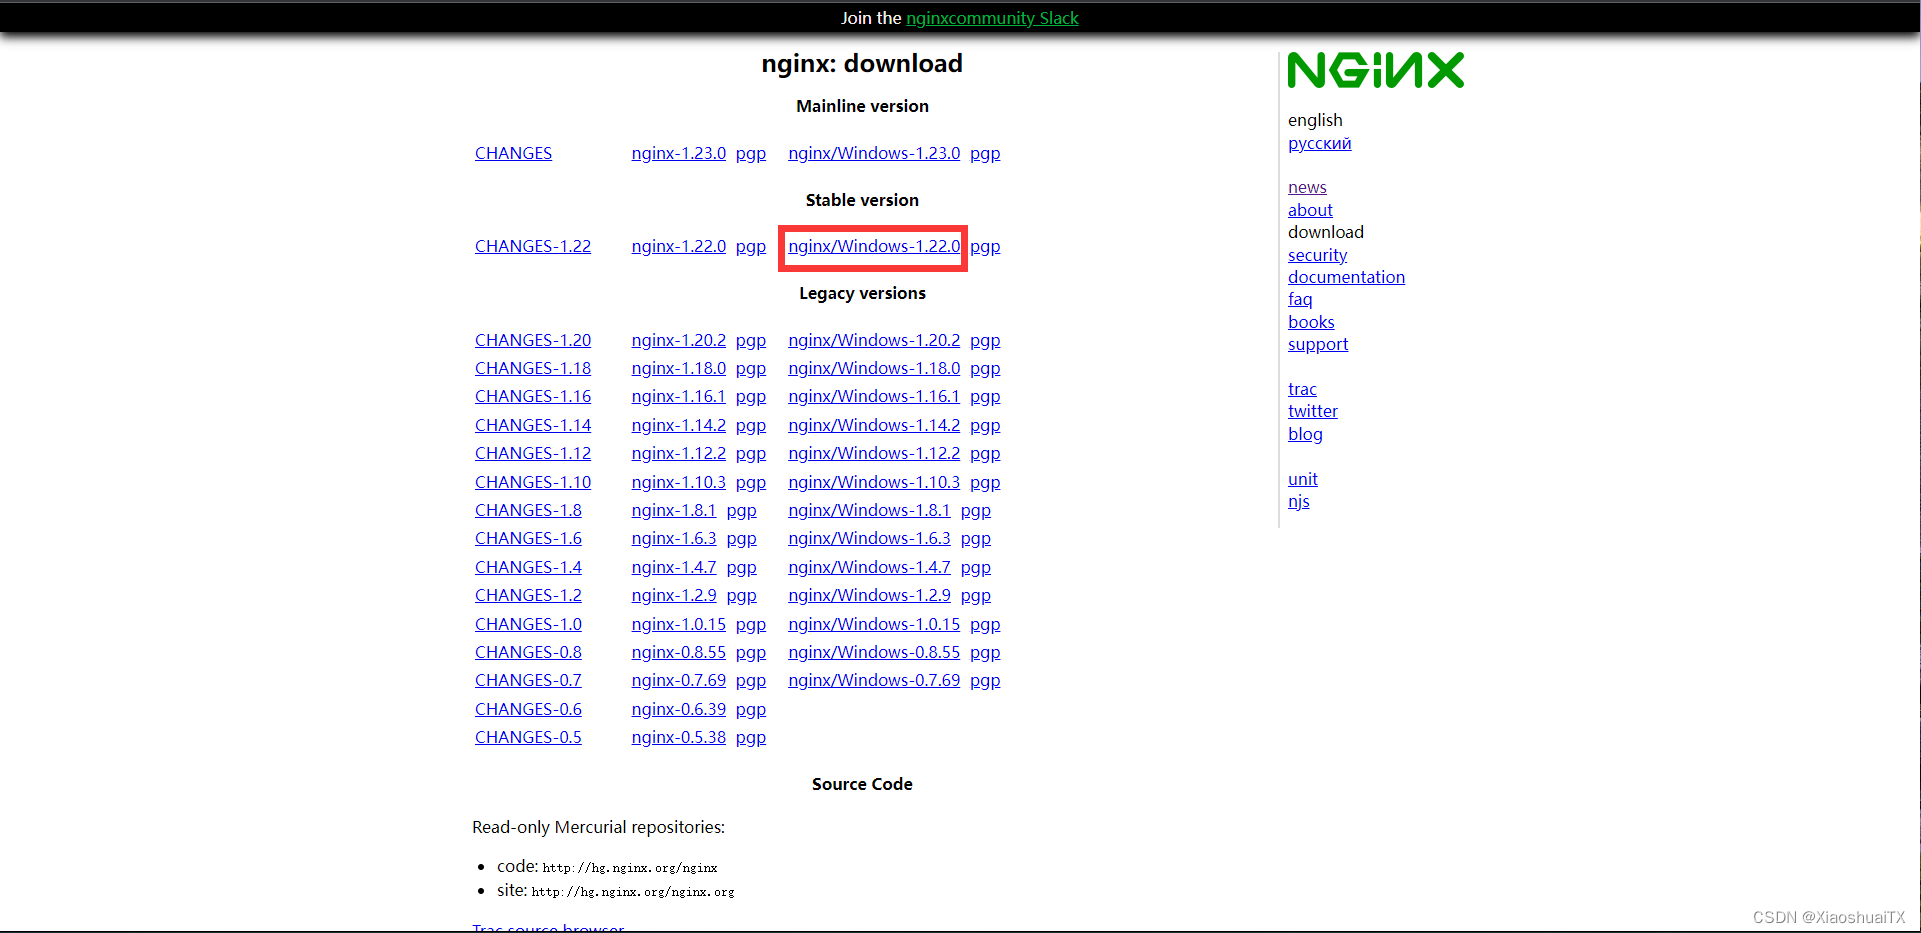Open the twitter link
The image size is (1921, 933).
[1313, 411]
